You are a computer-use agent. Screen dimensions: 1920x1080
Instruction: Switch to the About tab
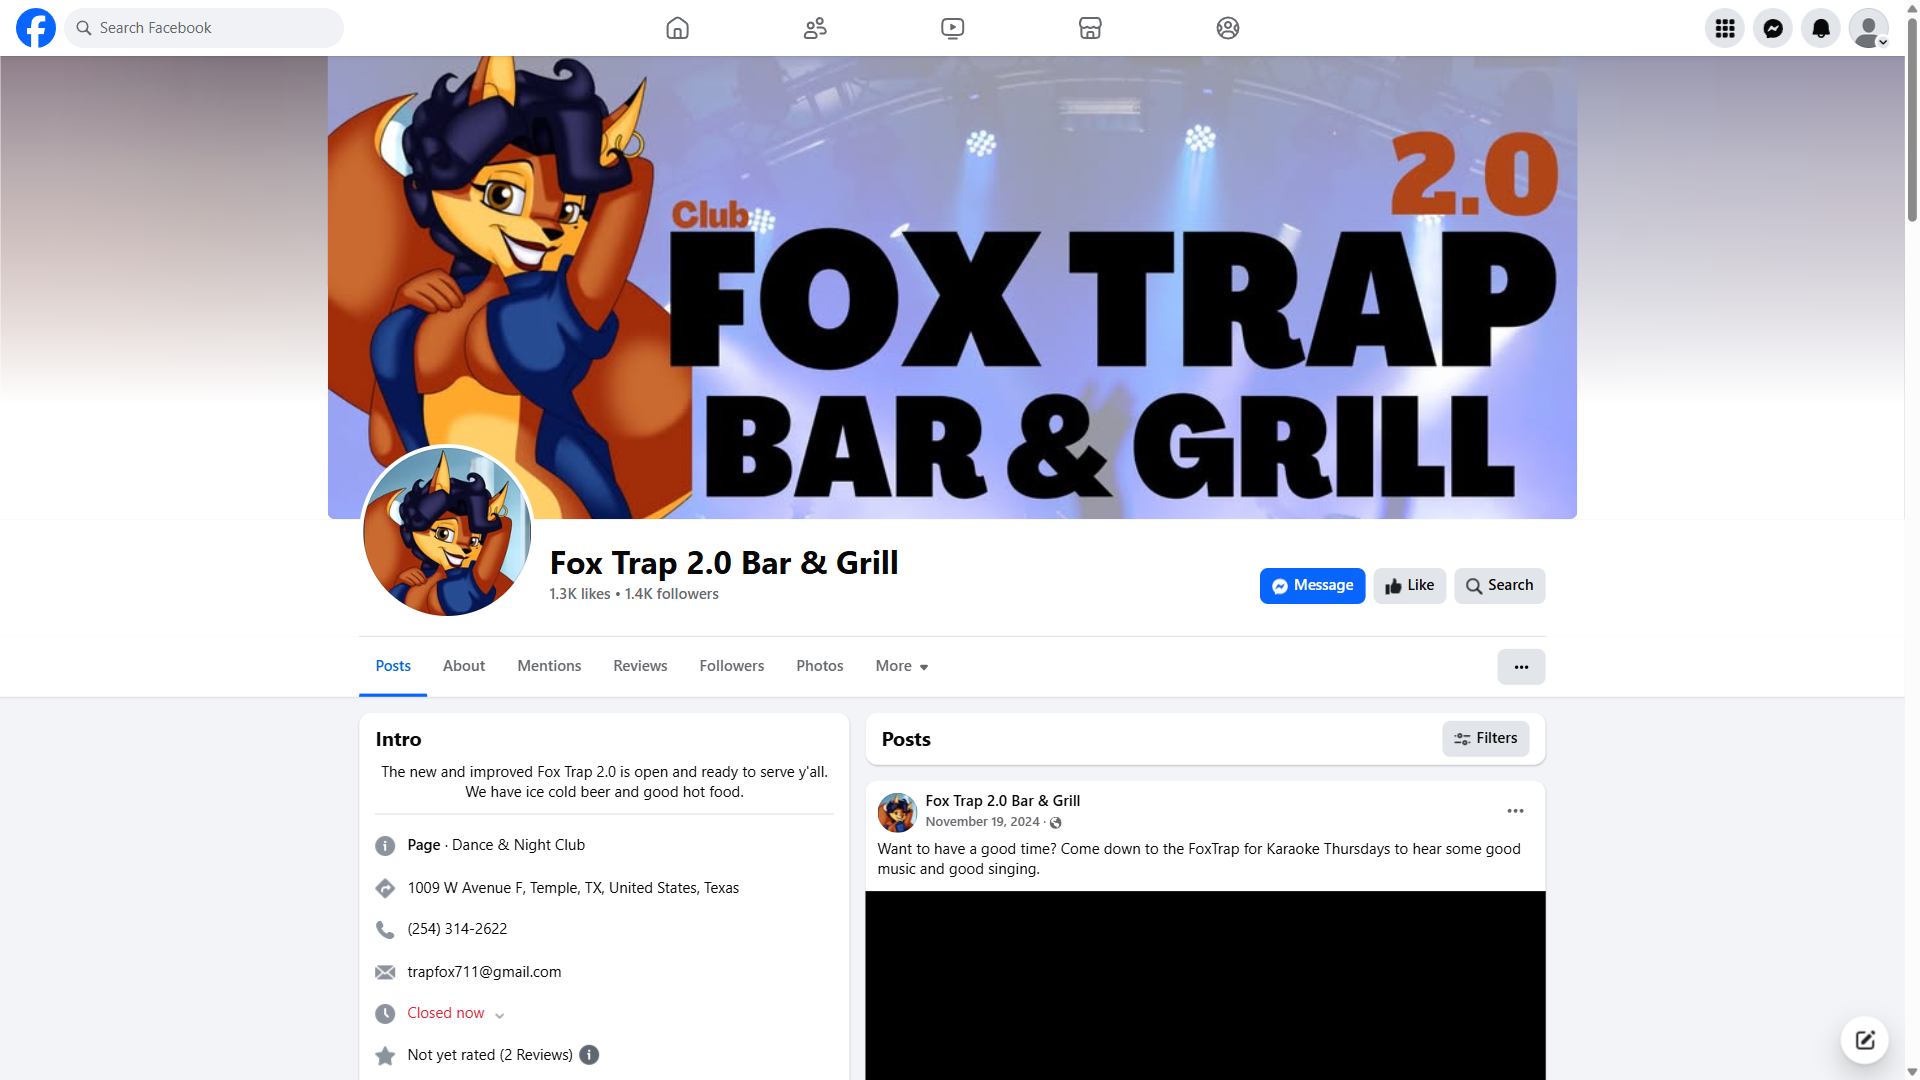pyautogui.click(x=464, y=666)
